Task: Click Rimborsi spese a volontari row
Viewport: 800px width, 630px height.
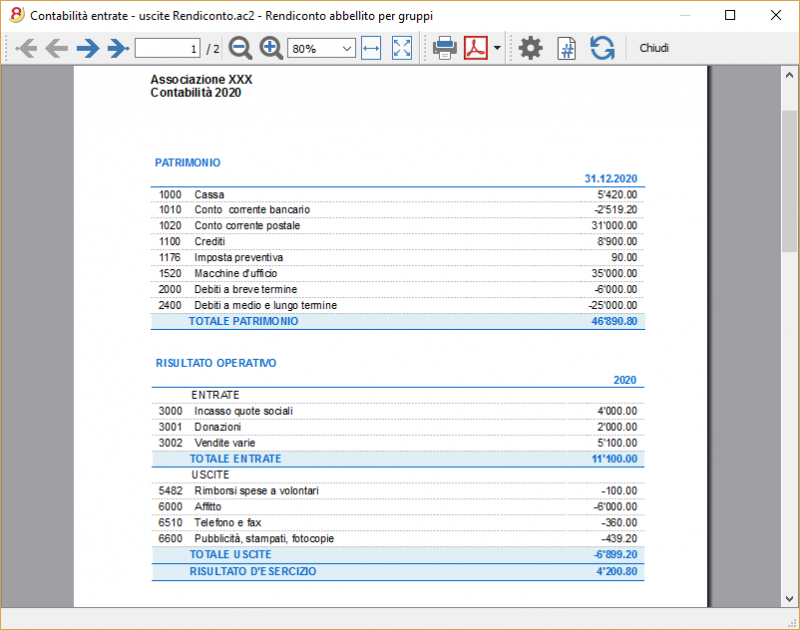Action: point(397,491)
